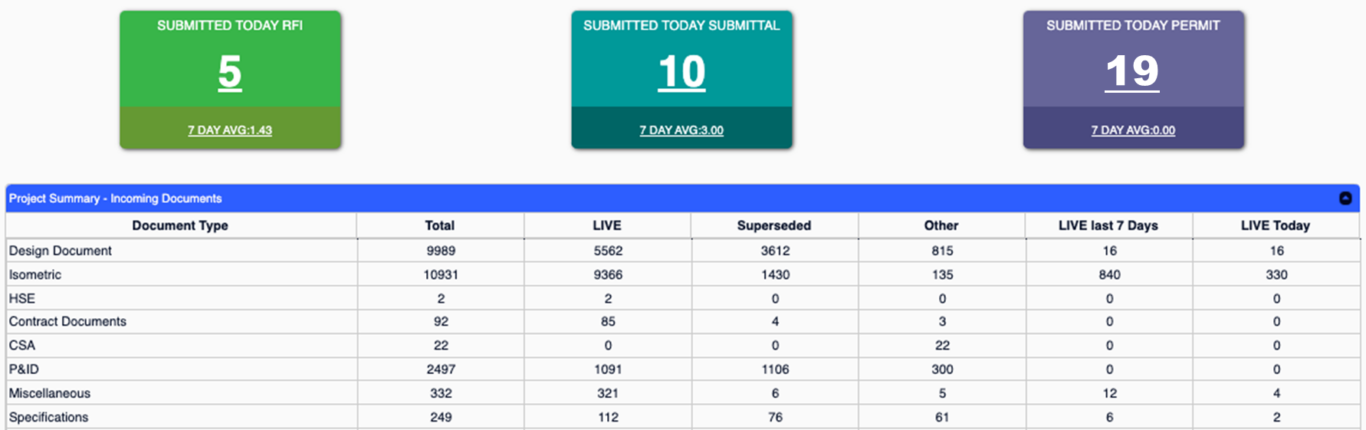Open the Submitted Today Permit count 19
Screen dimensions: 1366x430
pyautogui.click(x=1132, y=72)
